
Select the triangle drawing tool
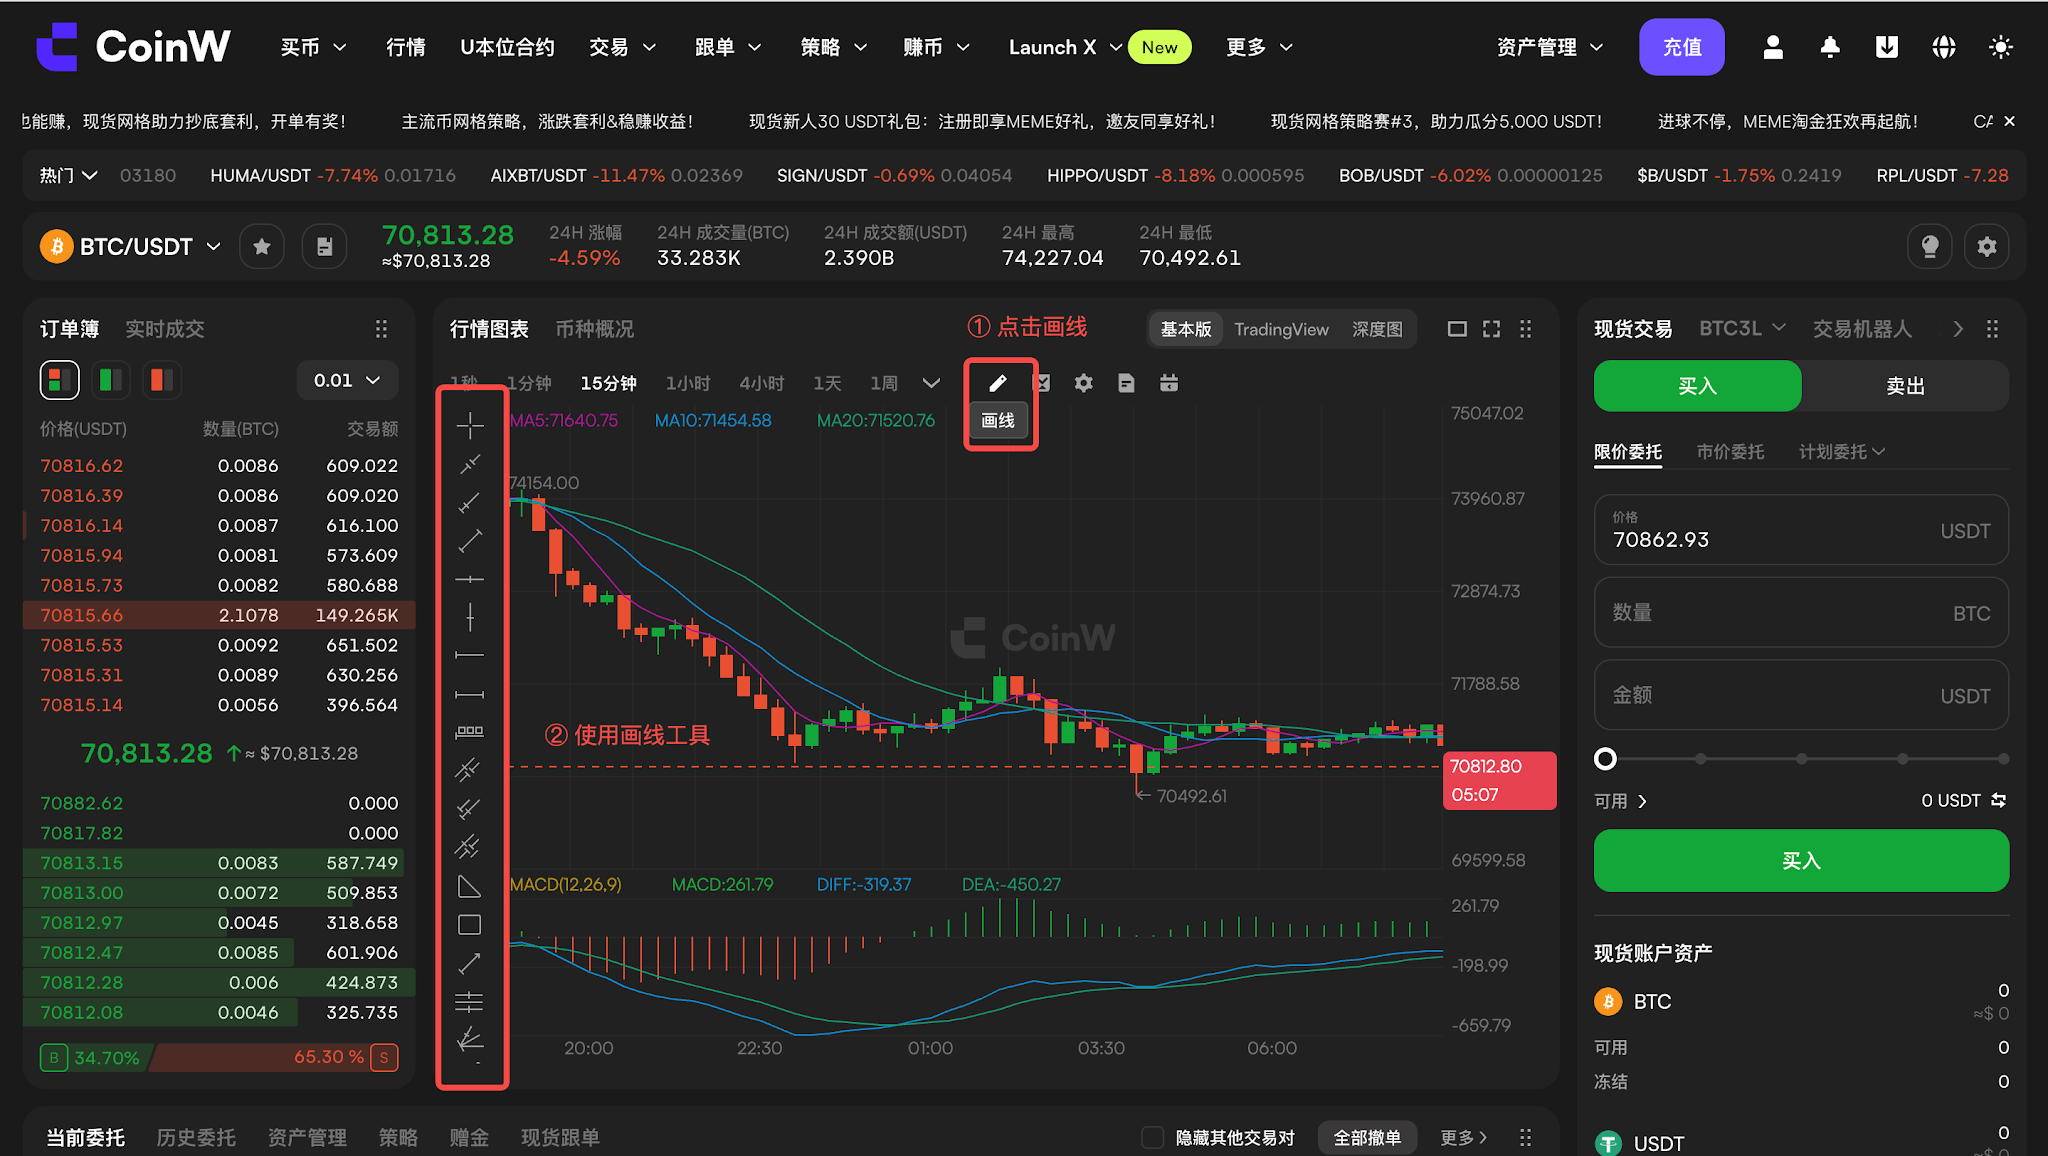pos(470,887)
